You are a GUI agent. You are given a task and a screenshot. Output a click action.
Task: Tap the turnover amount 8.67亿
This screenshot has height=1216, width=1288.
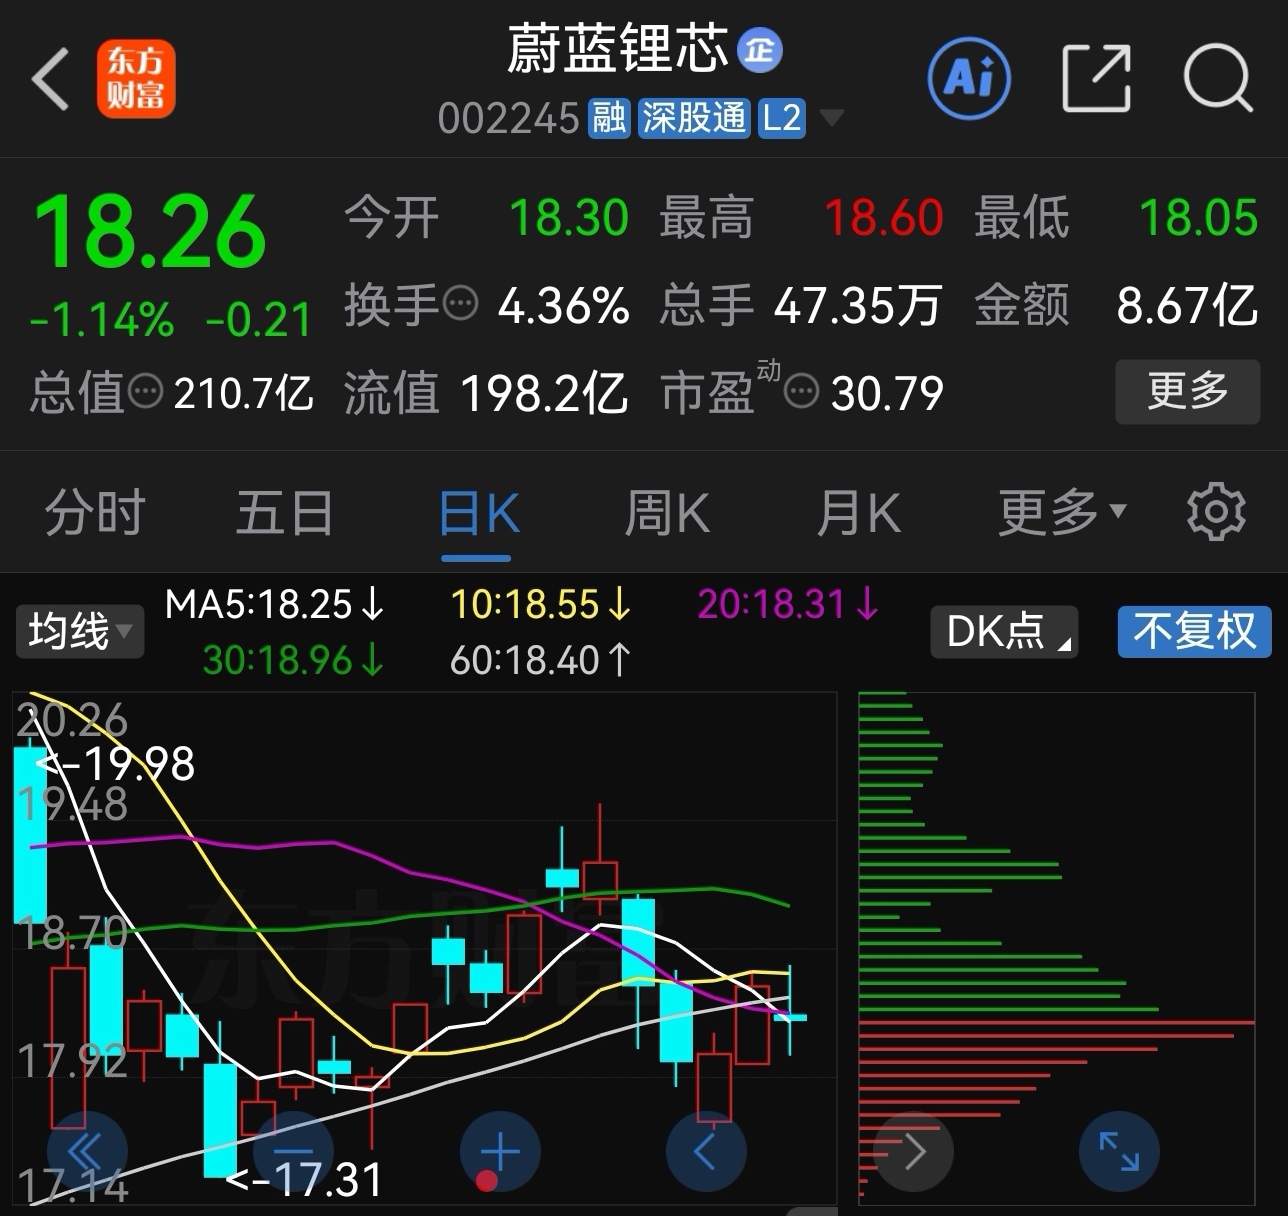(1187, 305)
